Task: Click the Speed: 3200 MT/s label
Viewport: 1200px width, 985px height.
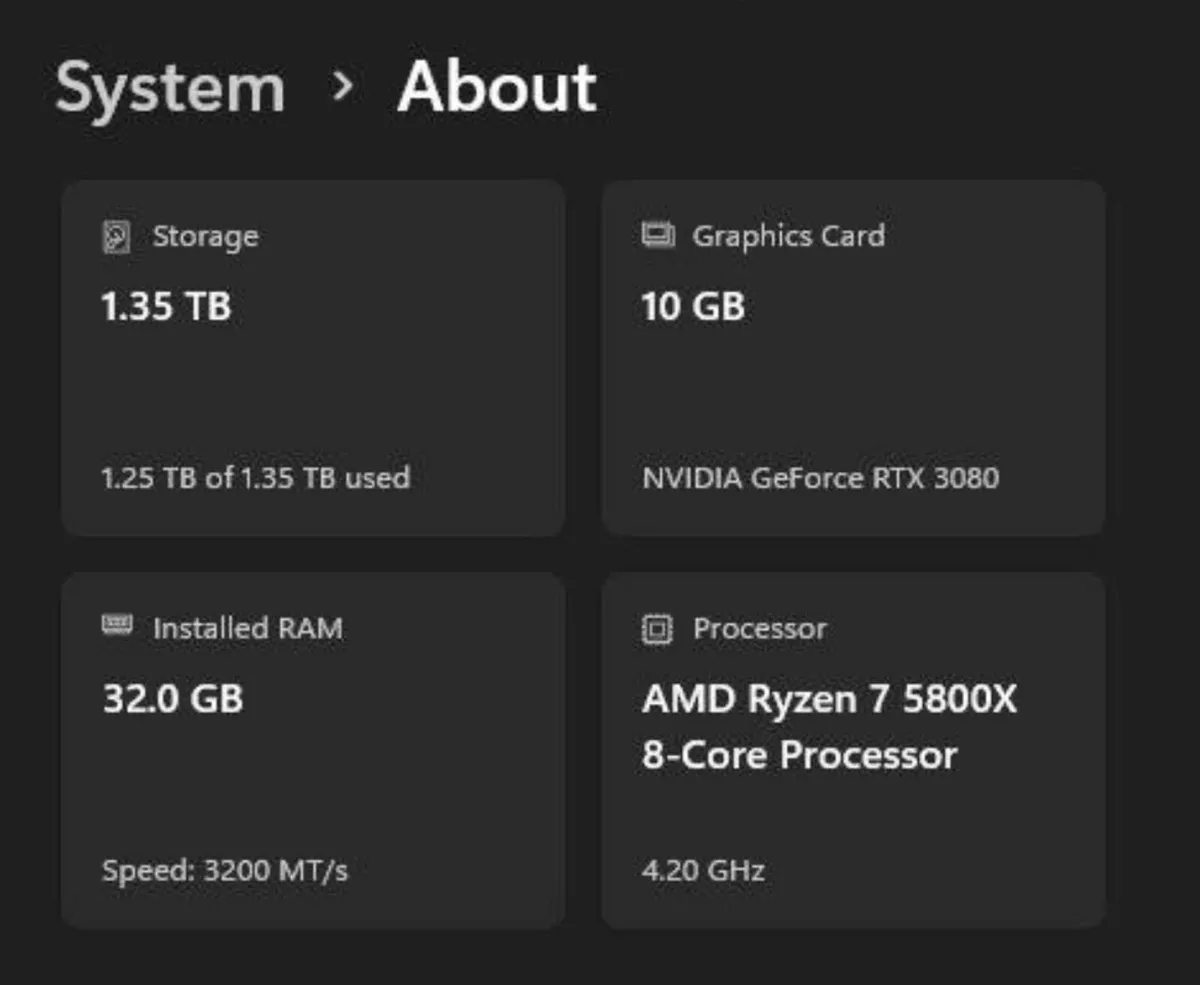Action: (x=224, y=870)
